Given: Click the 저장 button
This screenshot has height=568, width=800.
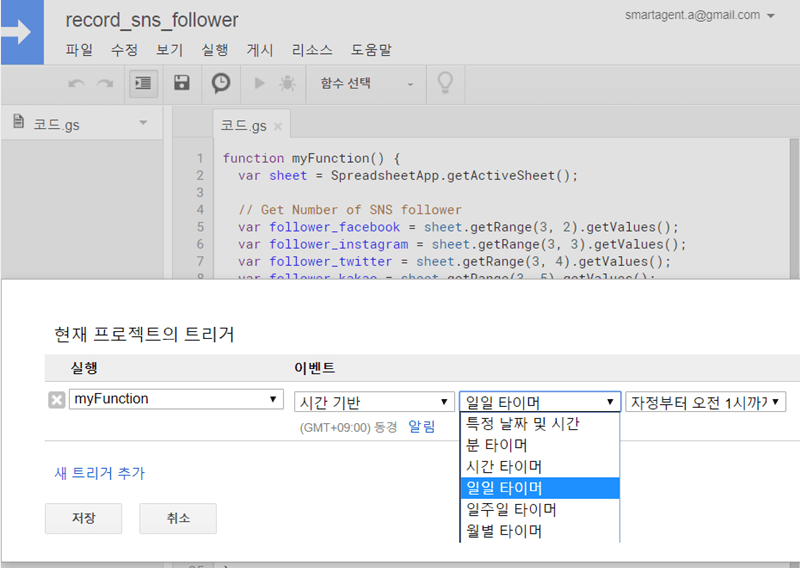Looking at the screenshot, I should 83,518.
